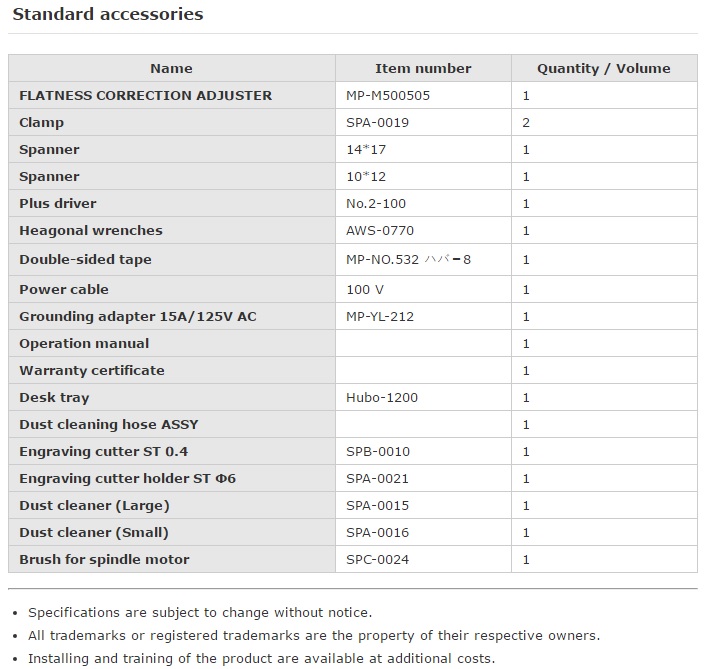Select the 'FLATNESS CORRECTION ADJUSTER' row name
The width and height of the screenshot is (707, 669).
pos(145,96)
